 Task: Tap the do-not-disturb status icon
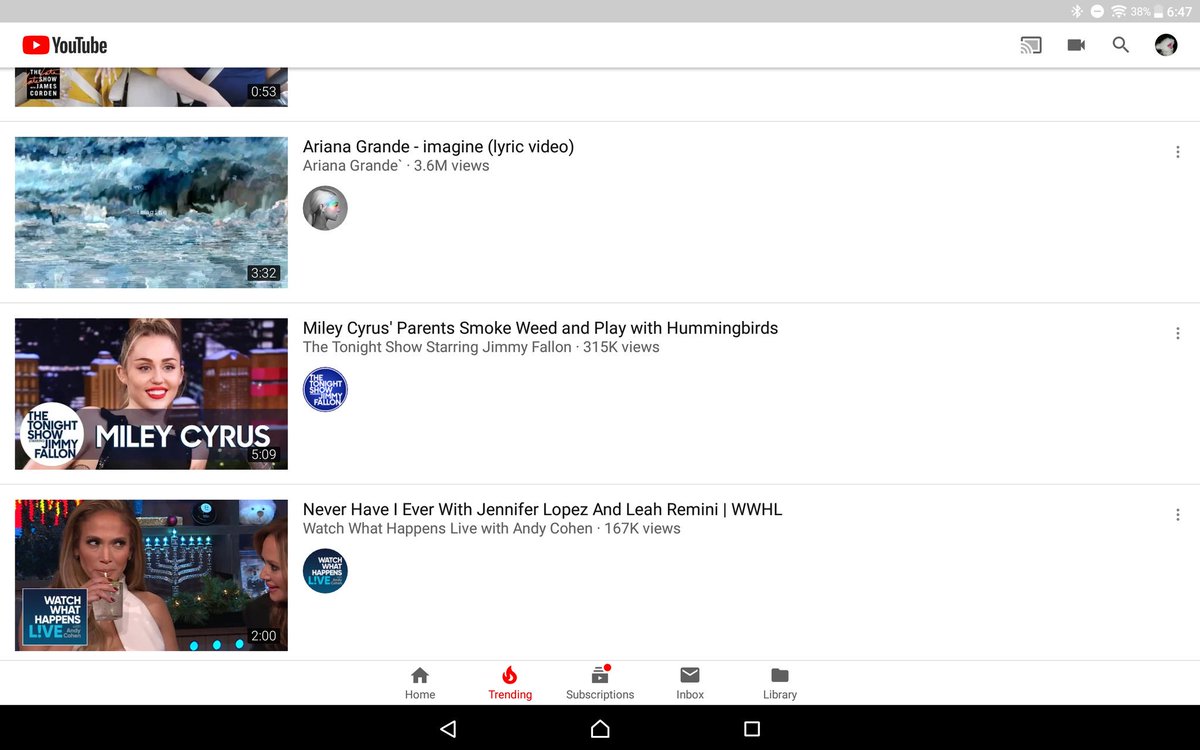pos(1097,11)
